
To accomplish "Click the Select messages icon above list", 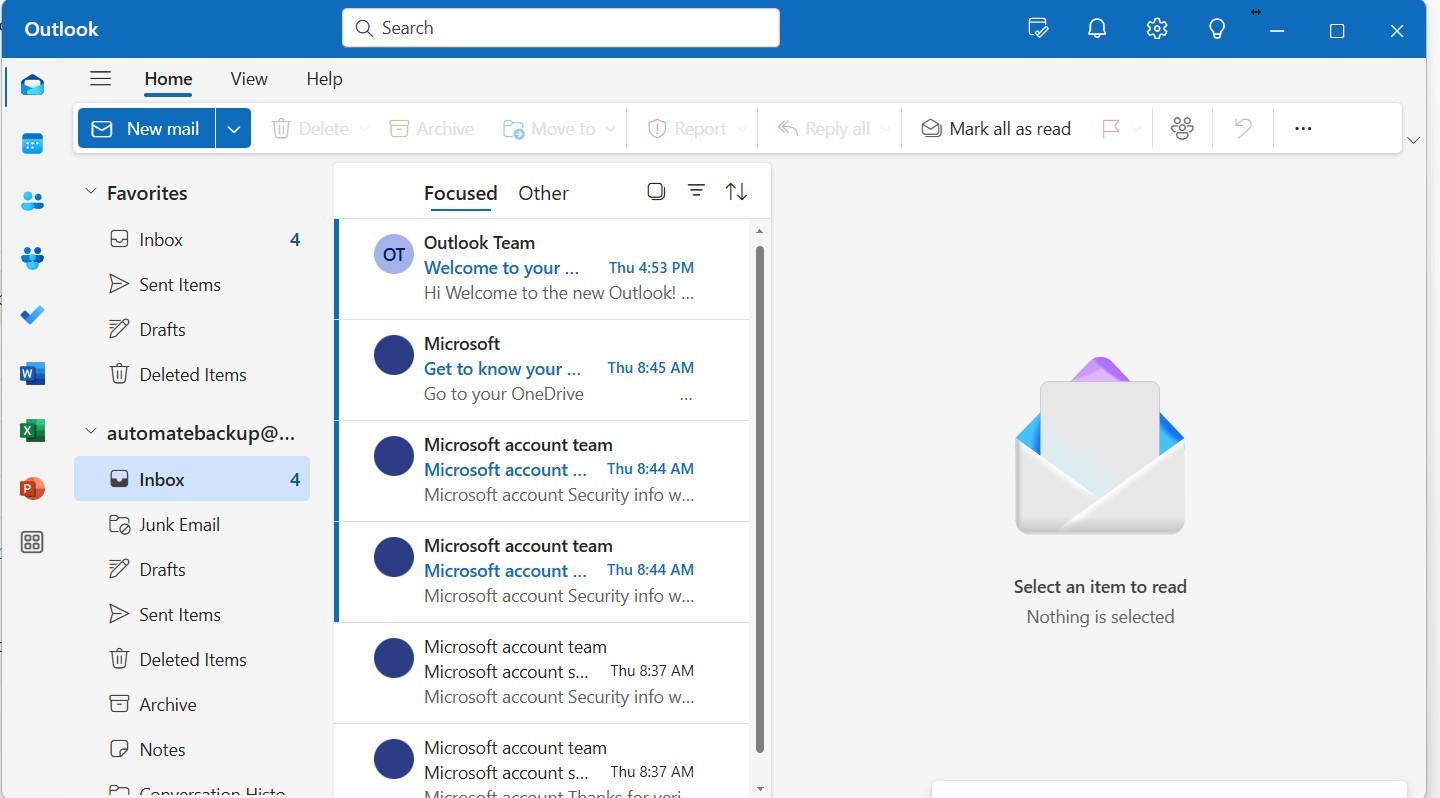I will pos(656,191).
